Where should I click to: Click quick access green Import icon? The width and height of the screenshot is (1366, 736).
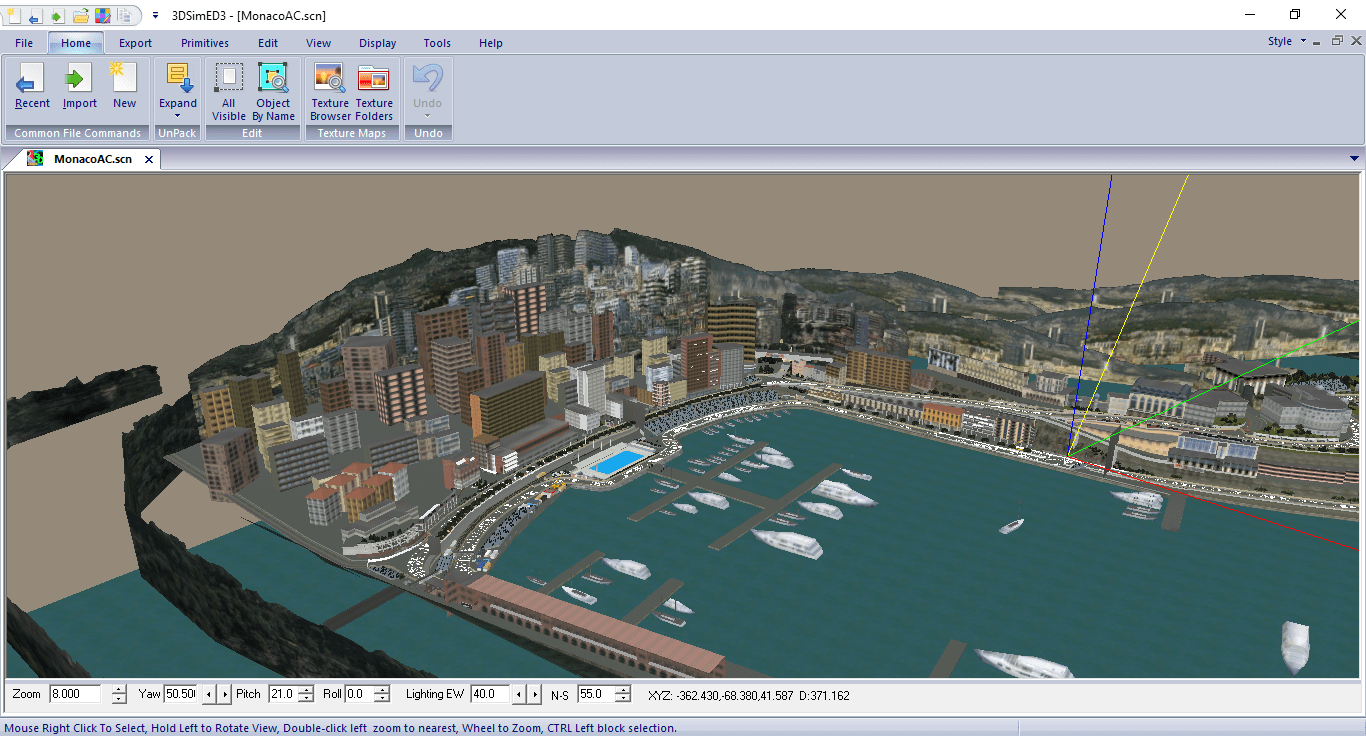[57, 15]
